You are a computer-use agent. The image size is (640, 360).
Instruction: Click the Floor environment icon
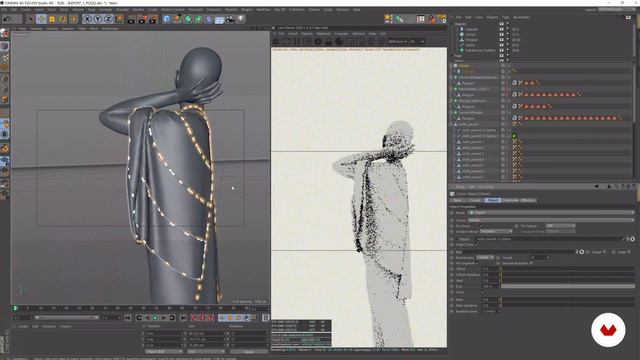[x=220, y=19]
